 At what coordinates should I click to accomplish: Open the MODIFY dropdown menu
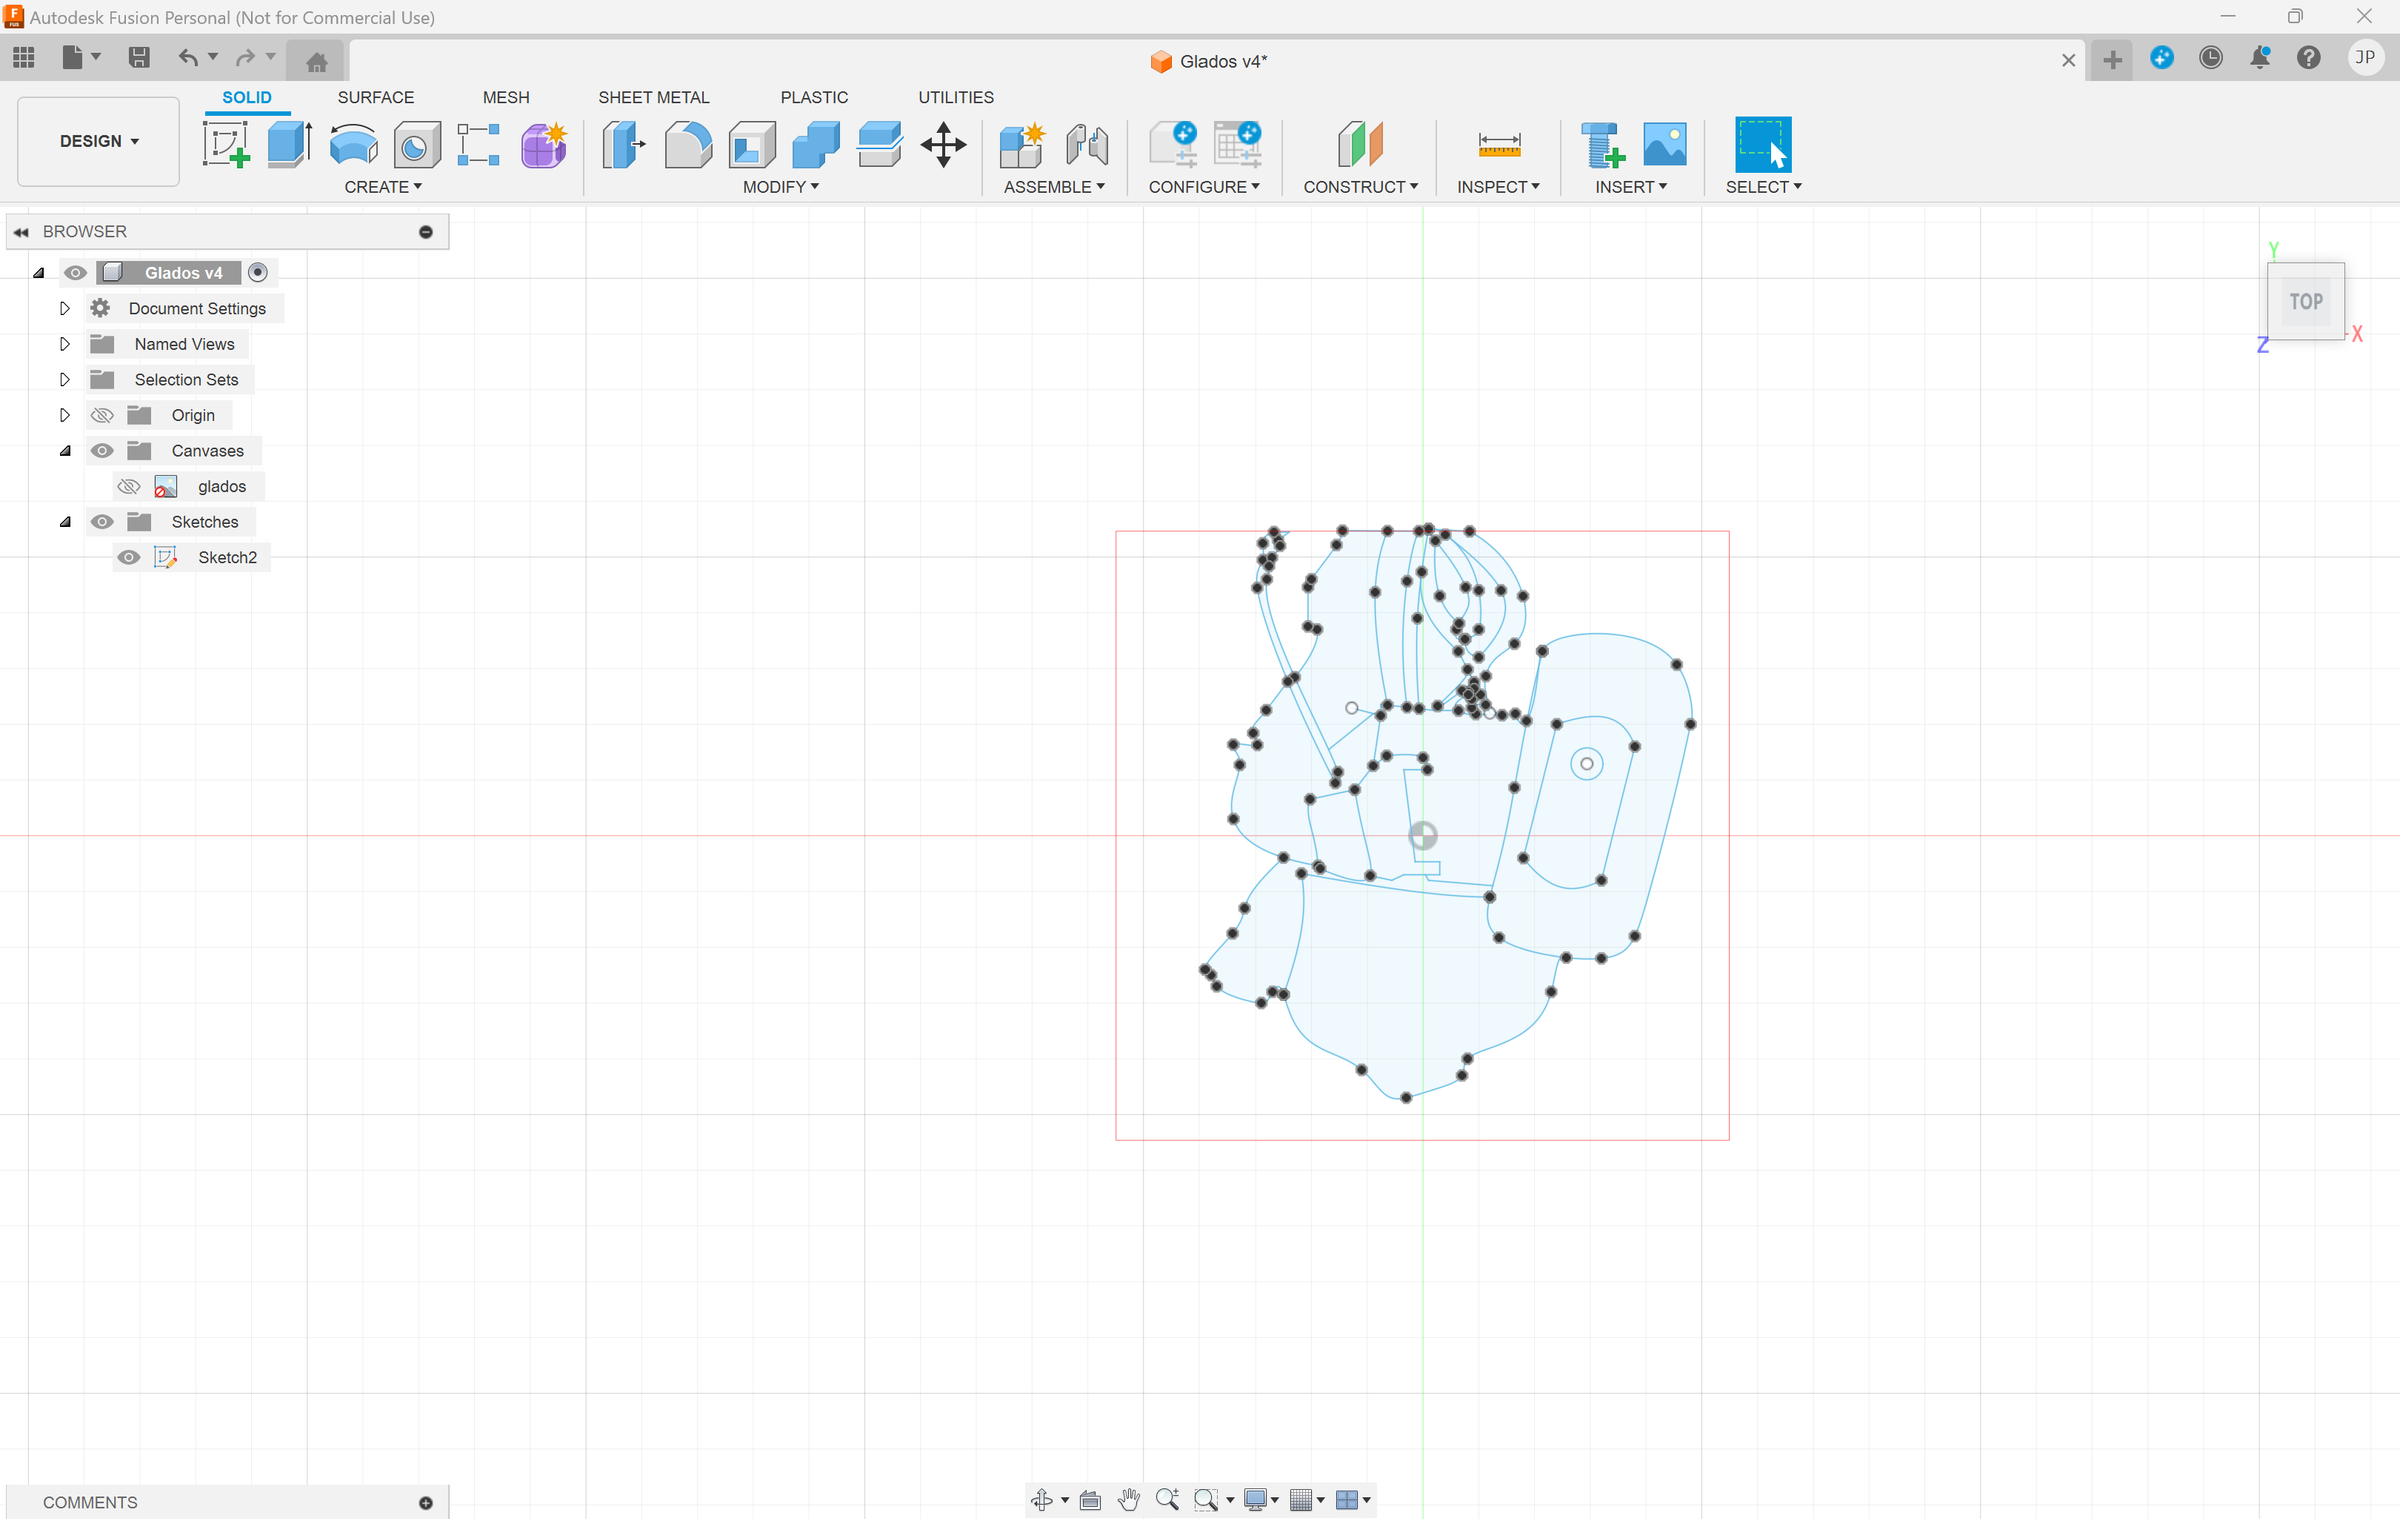coord(781,187)
